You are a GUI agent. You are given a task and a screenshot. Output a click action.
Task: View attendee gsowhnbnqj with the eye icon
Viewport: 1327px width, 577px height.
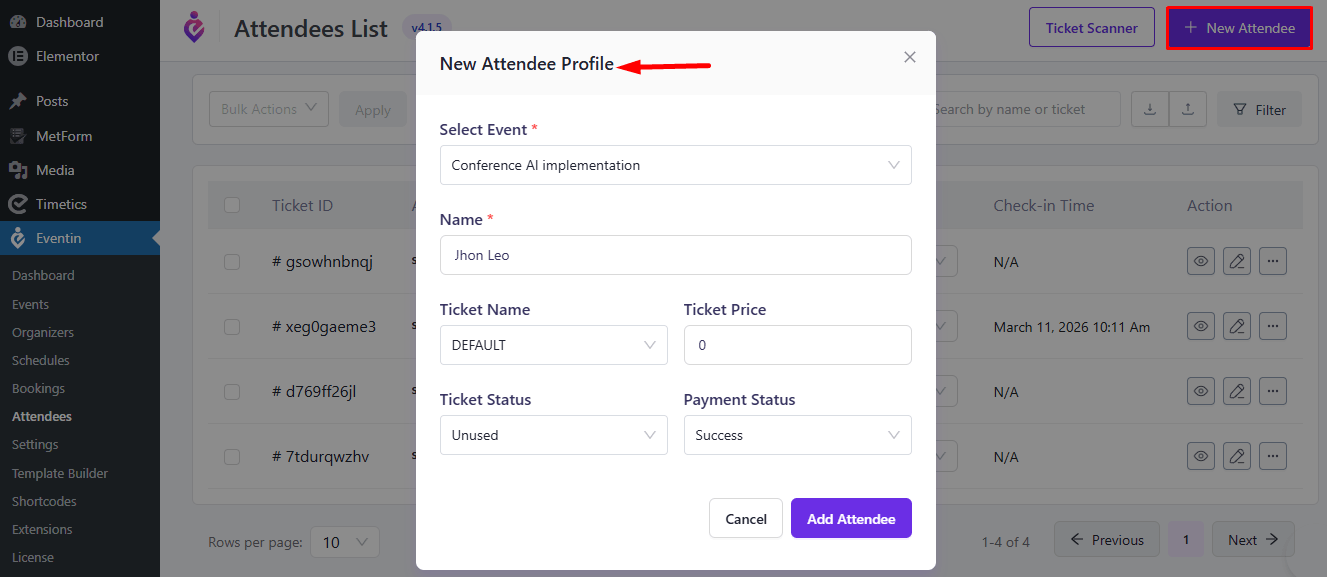click(x=1201, y=262)
